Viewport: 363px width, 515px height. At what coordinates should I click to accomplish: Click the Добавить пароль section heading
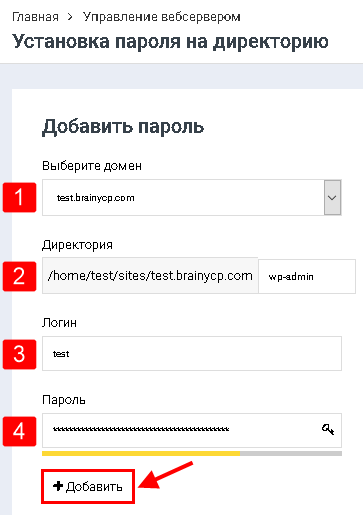(123, 127)
